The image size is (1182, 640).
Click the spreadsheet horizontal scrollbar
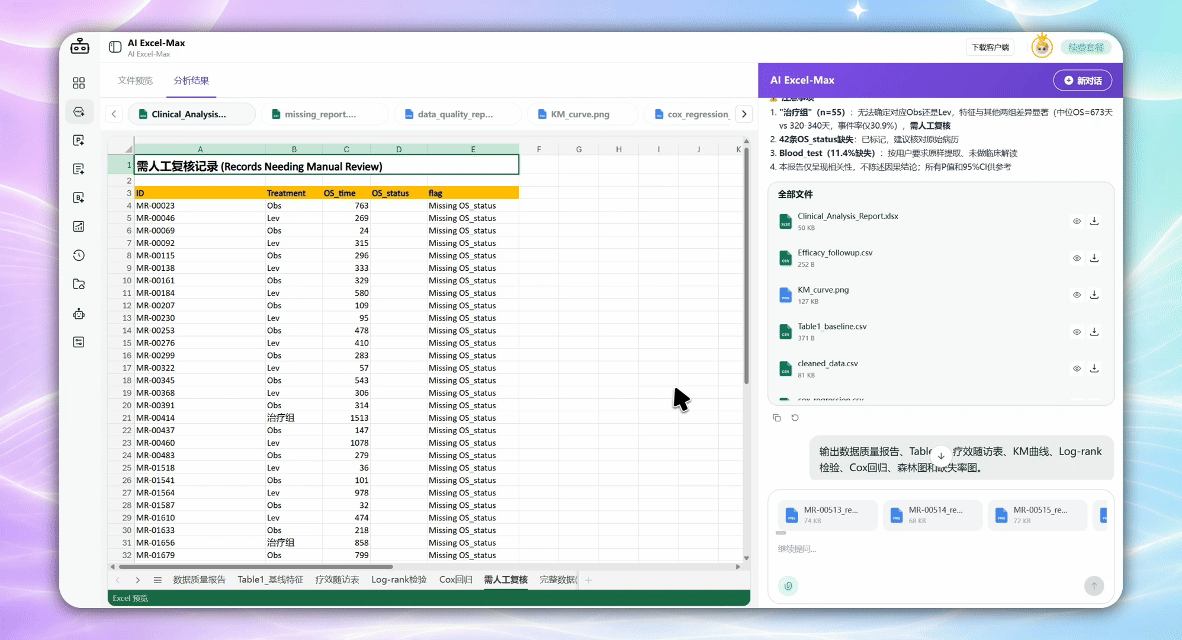click(255, 567)
